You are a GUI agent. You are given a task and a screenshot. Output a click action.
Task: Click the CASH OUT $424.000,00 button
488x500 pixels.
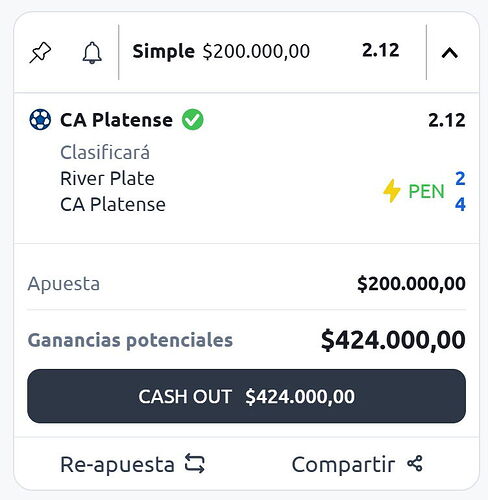246,396
